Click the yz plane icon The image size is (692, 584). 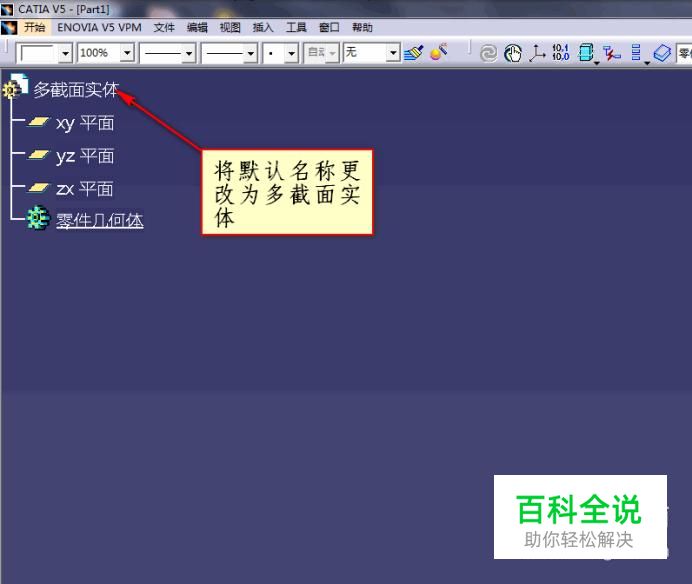38,154
